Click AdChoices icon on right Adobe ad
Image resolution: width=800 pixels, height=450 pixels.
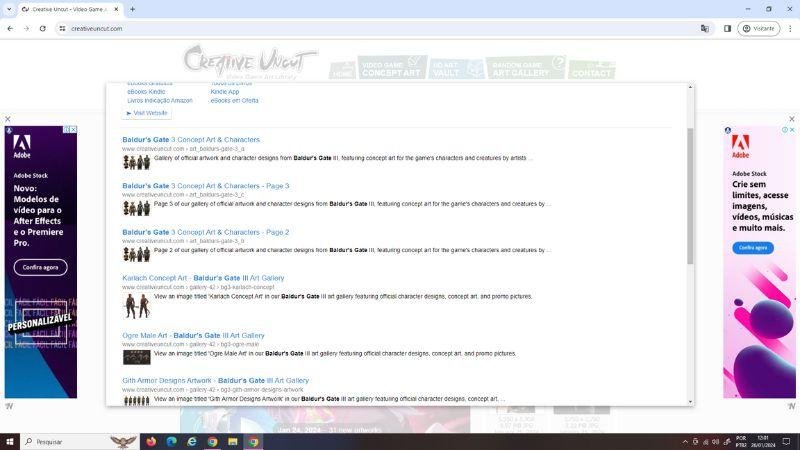pyautogui.click(x=785, y=130)
